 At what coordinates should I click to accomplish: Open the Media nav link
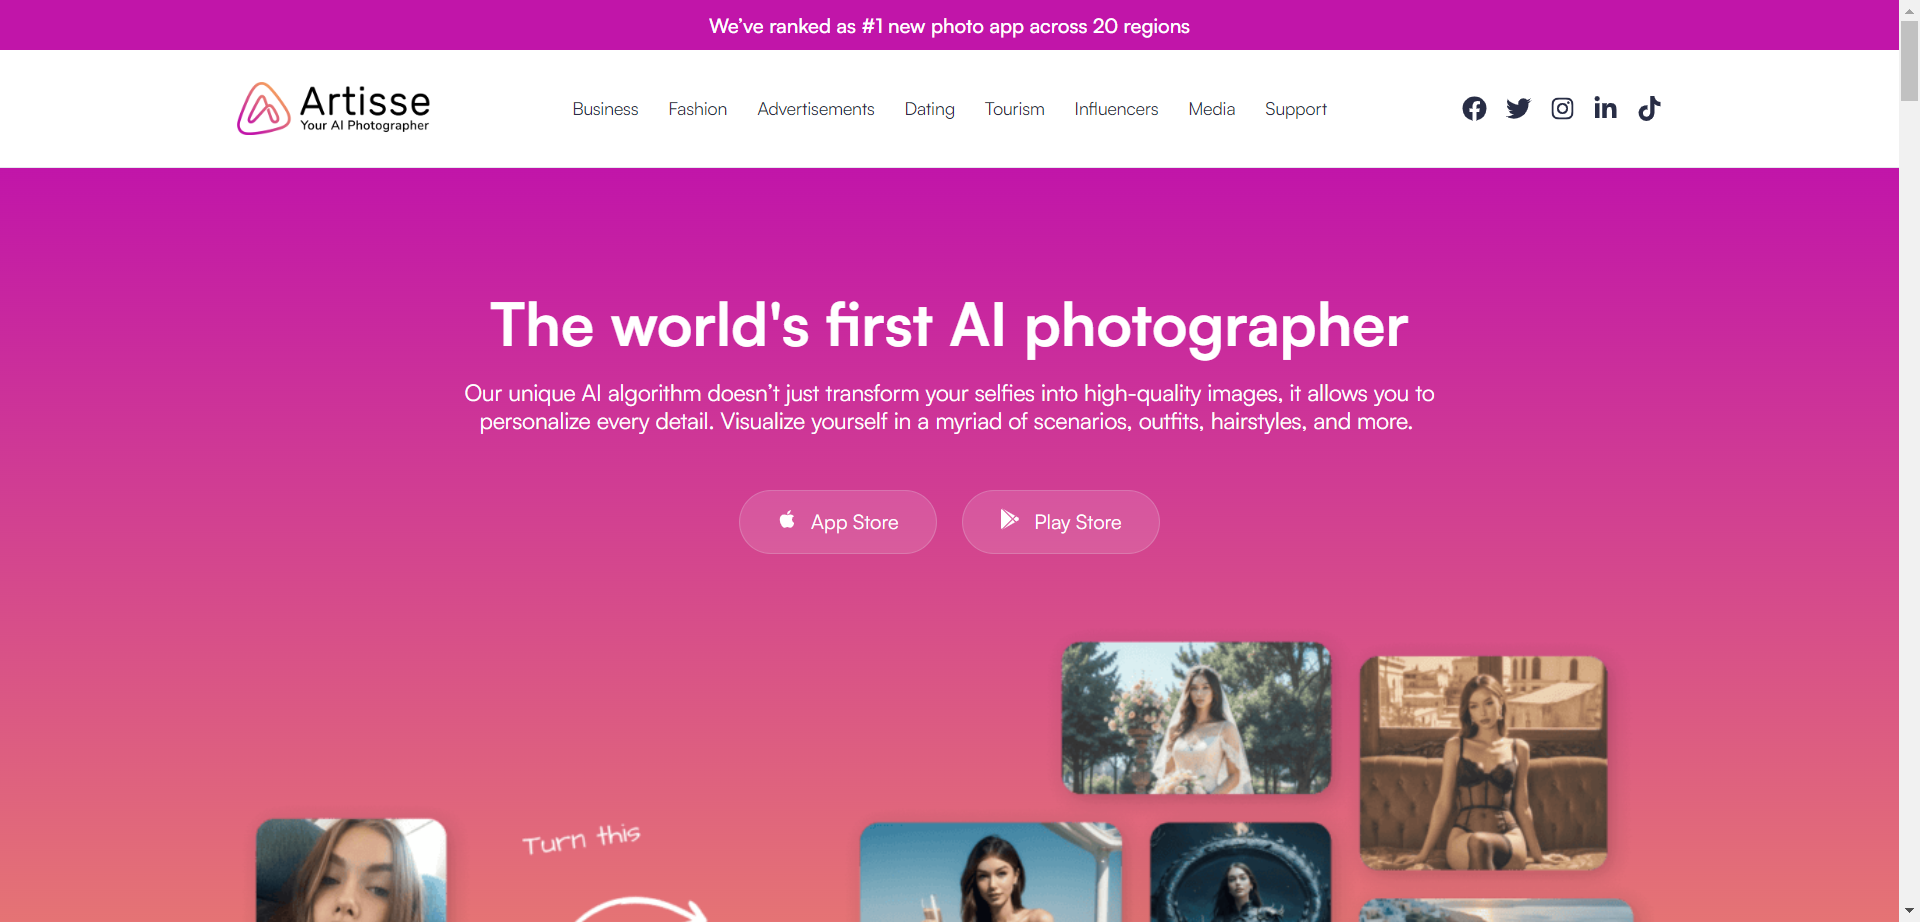click(x=1212, y=109)
